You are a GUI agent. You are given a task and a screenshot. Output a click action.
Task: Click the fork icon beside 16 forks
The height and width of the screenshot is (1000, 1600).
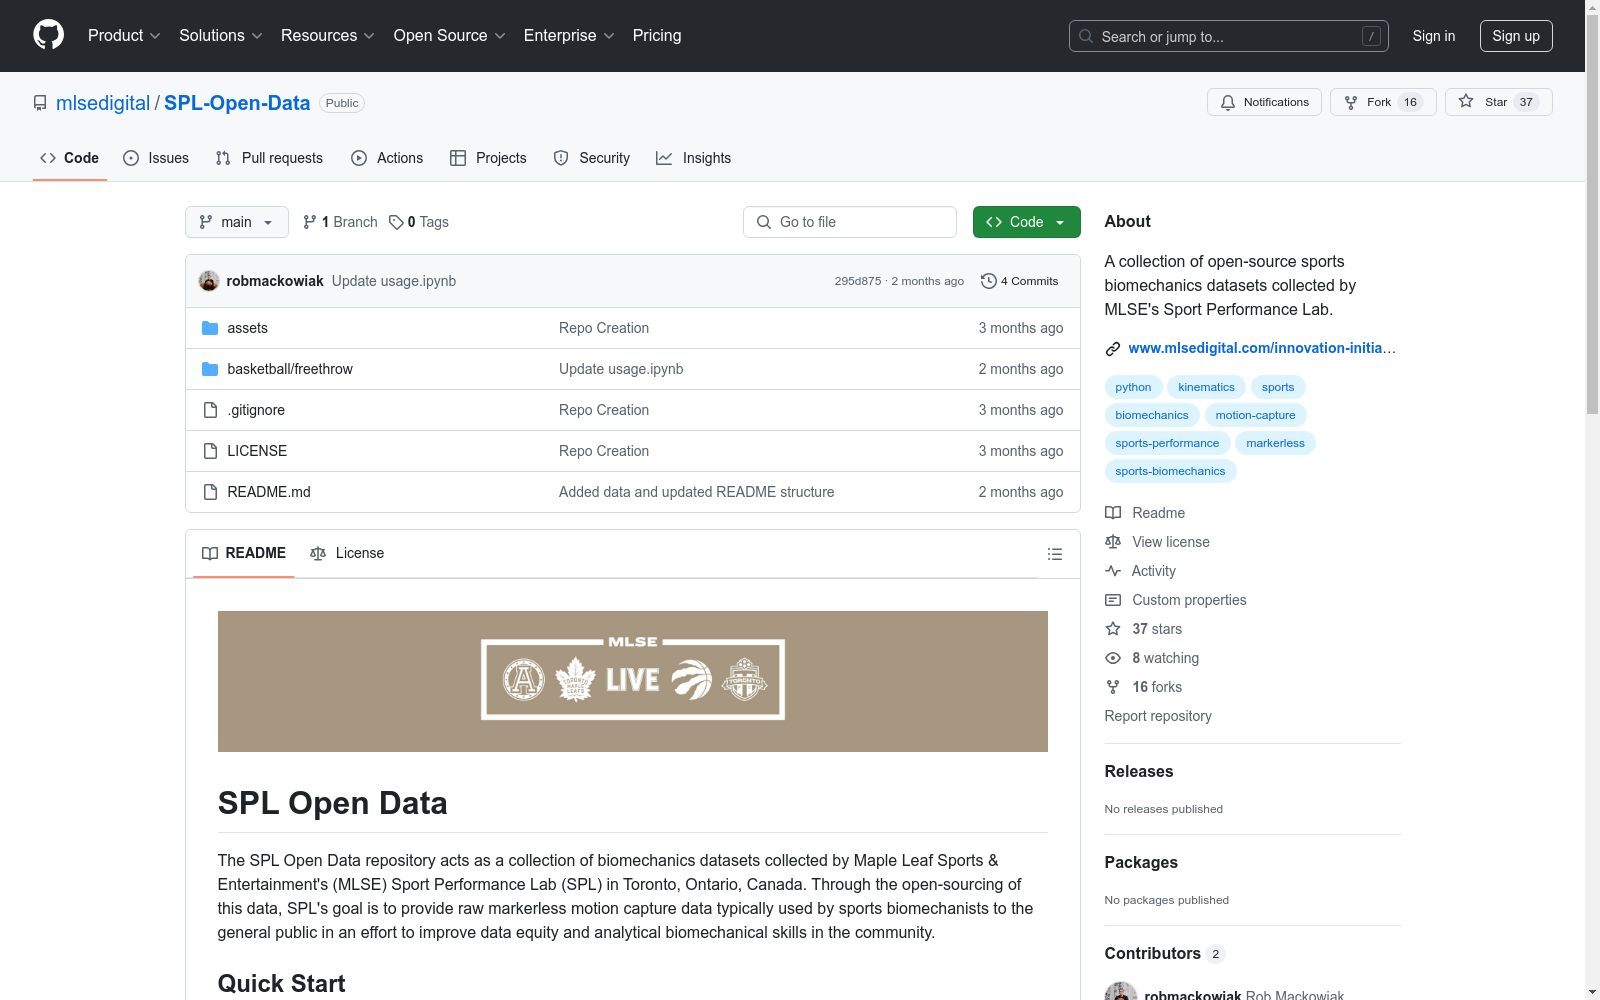pyautogui.click(x=1113, y=687)
